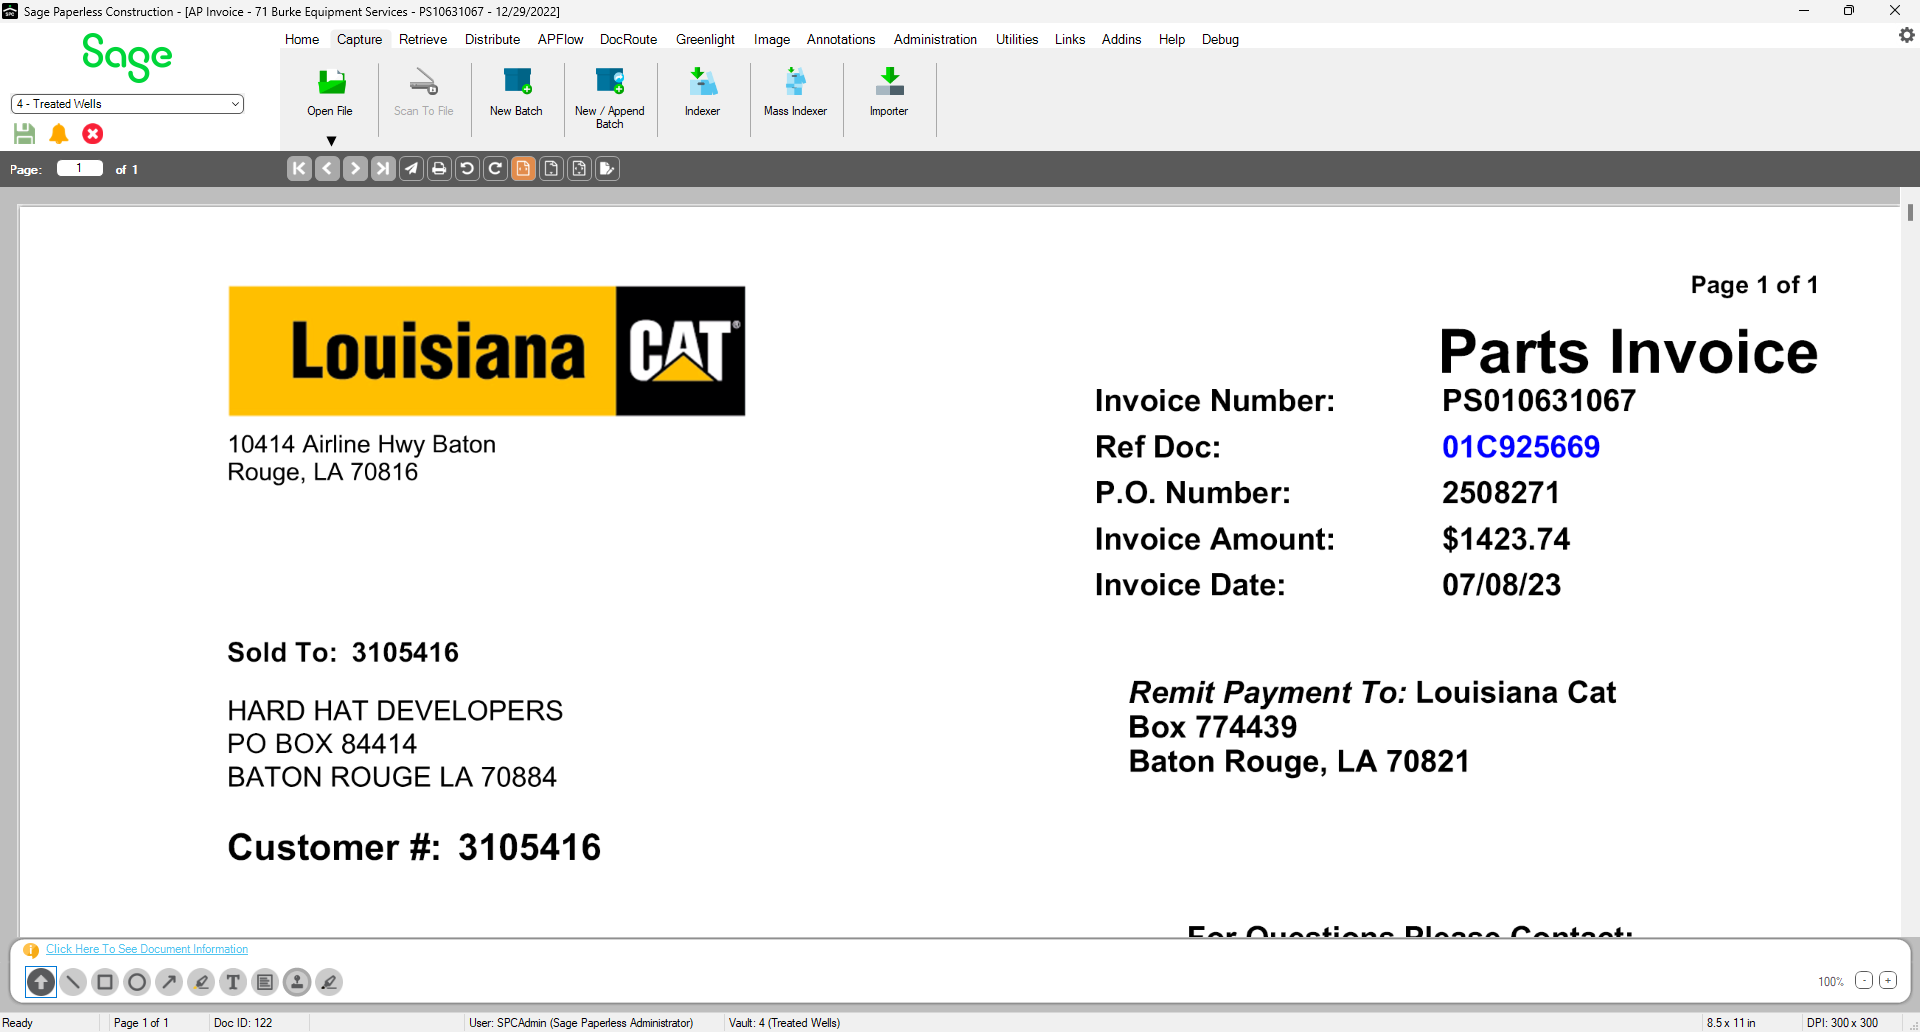Select the yellow highlighter tool
Image resolution: width=1920 pixels, height=1032 pixels.
[201, 982]
